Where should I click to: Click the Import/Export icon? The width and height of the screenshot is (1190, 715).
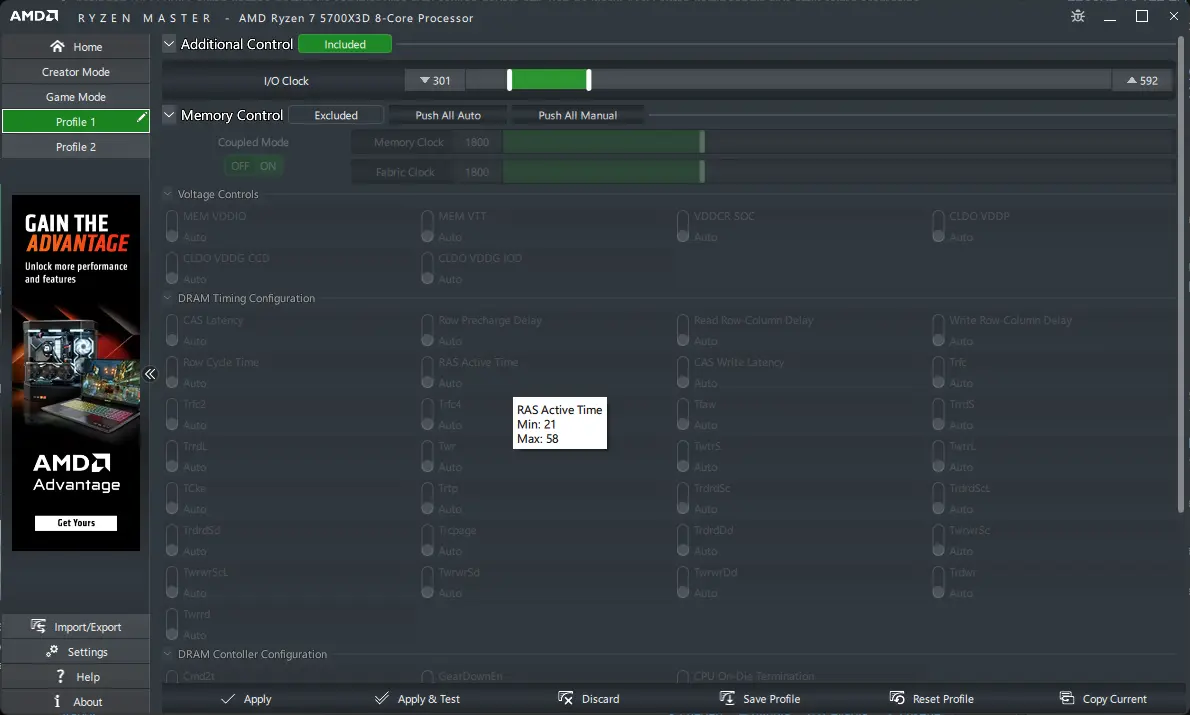(x=38, y=626)
